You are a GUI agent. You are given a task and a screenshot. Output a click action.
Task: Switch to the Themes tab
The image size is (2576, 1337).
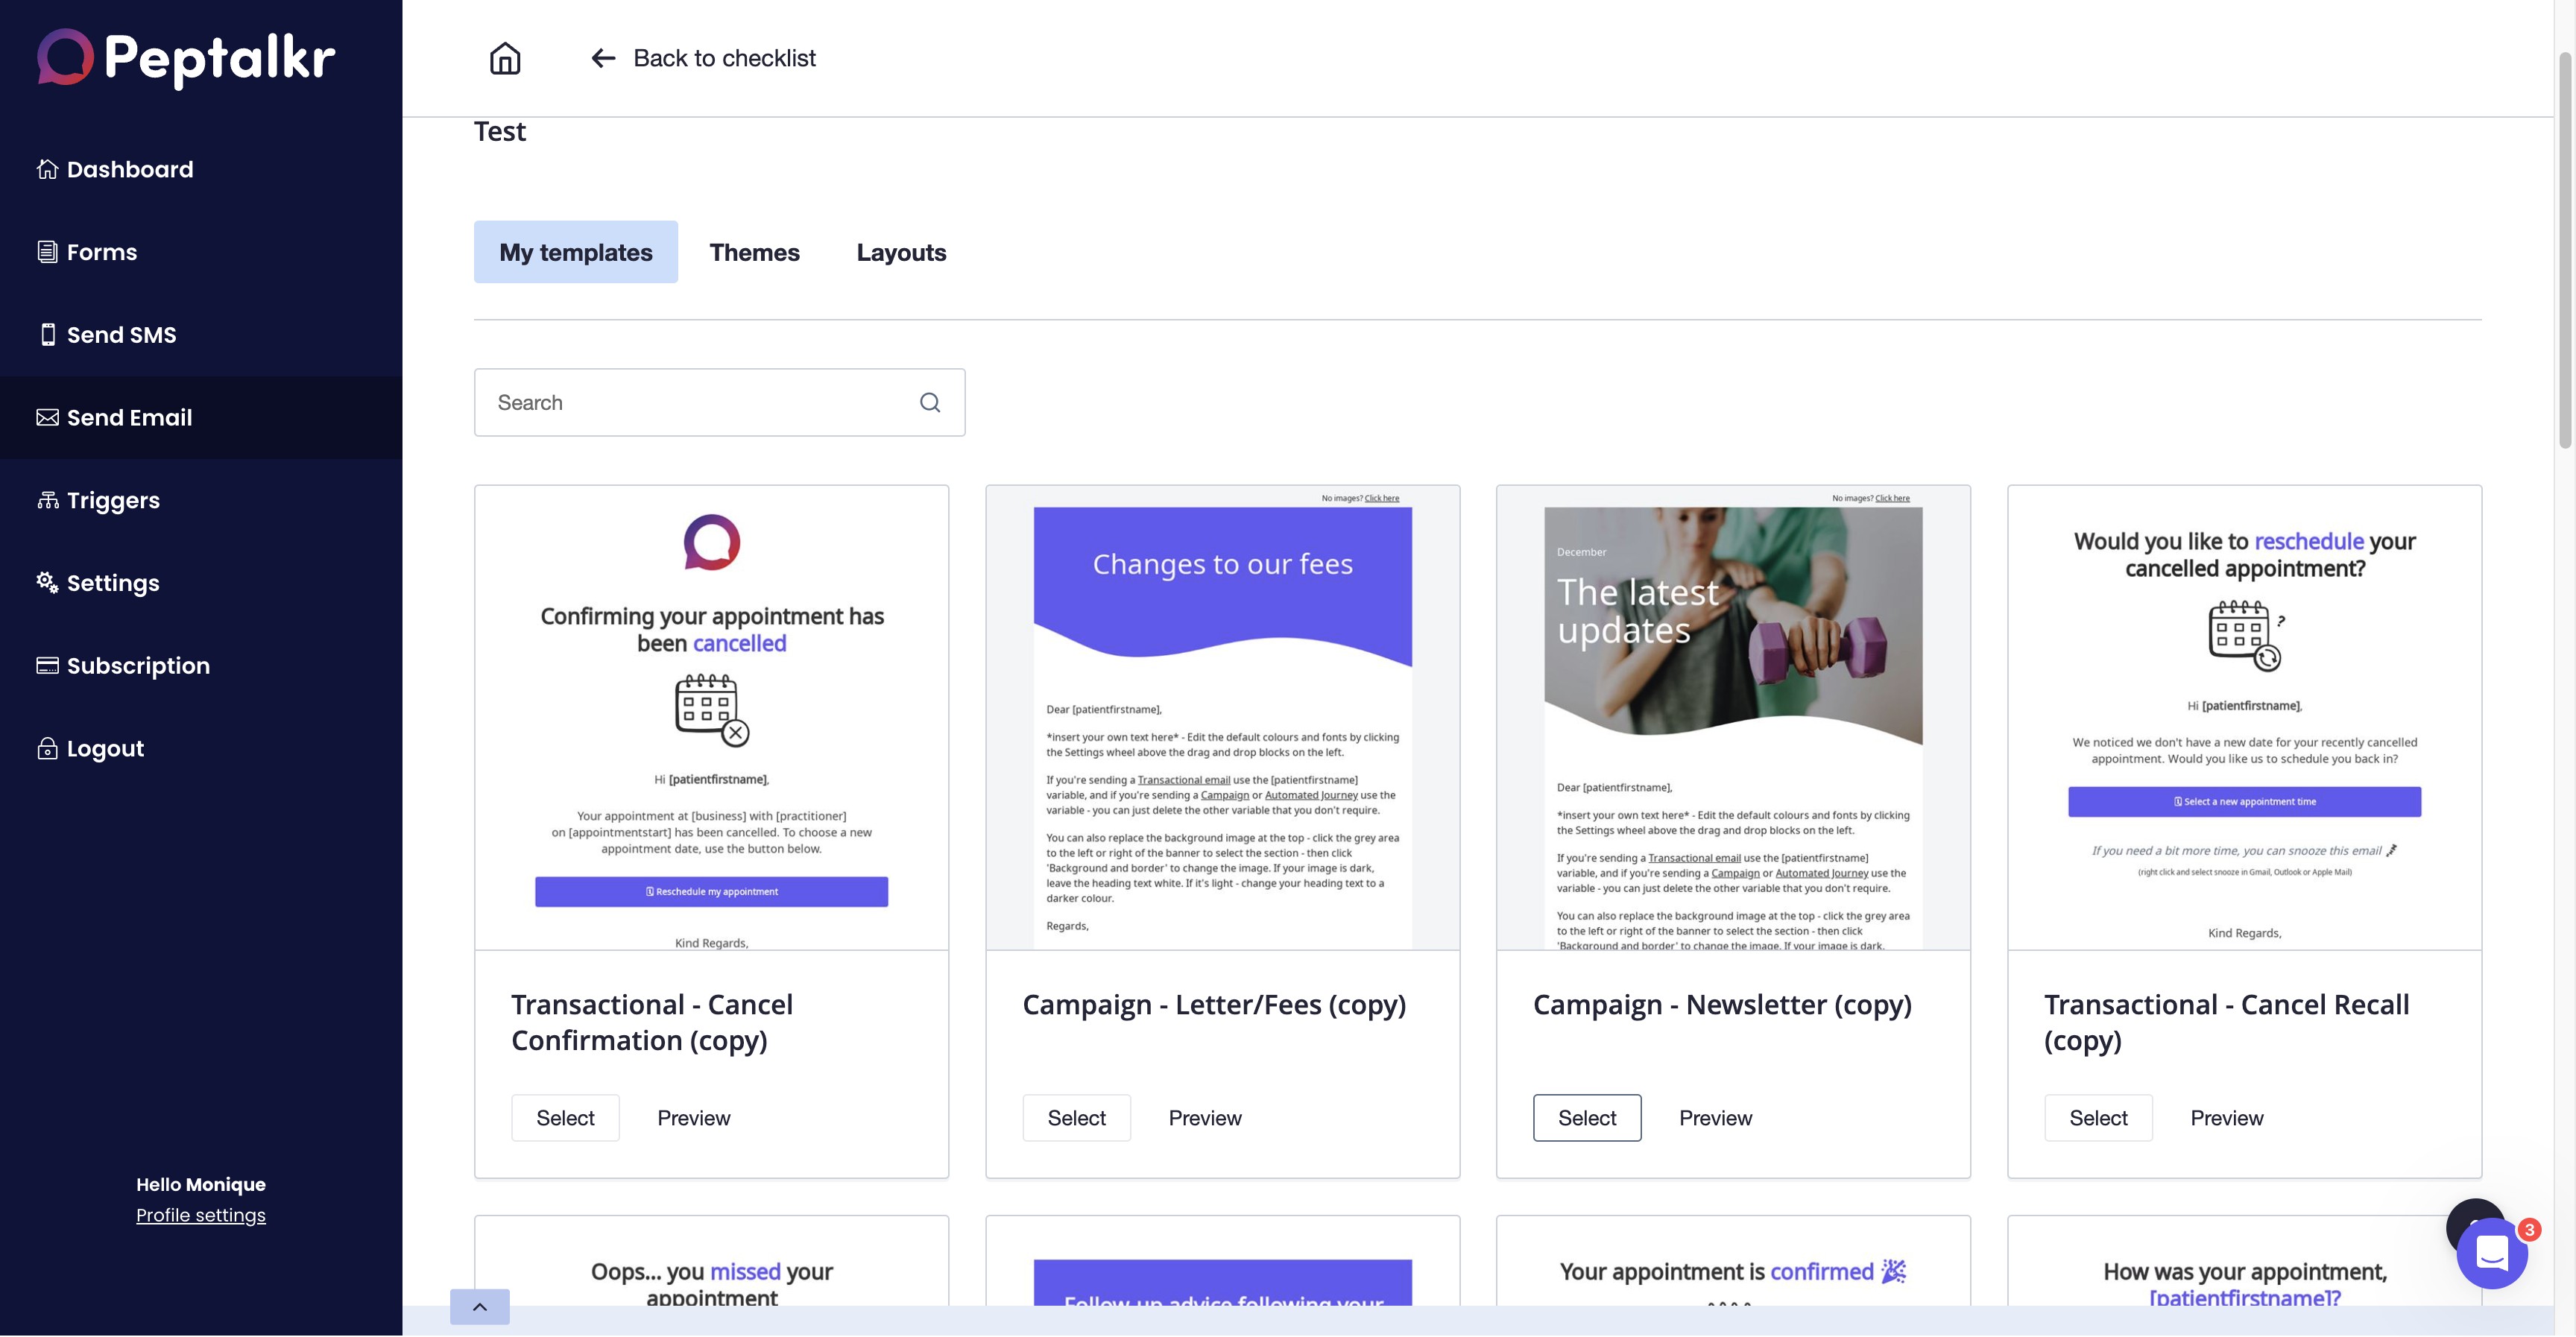click(x=754, y=252)
